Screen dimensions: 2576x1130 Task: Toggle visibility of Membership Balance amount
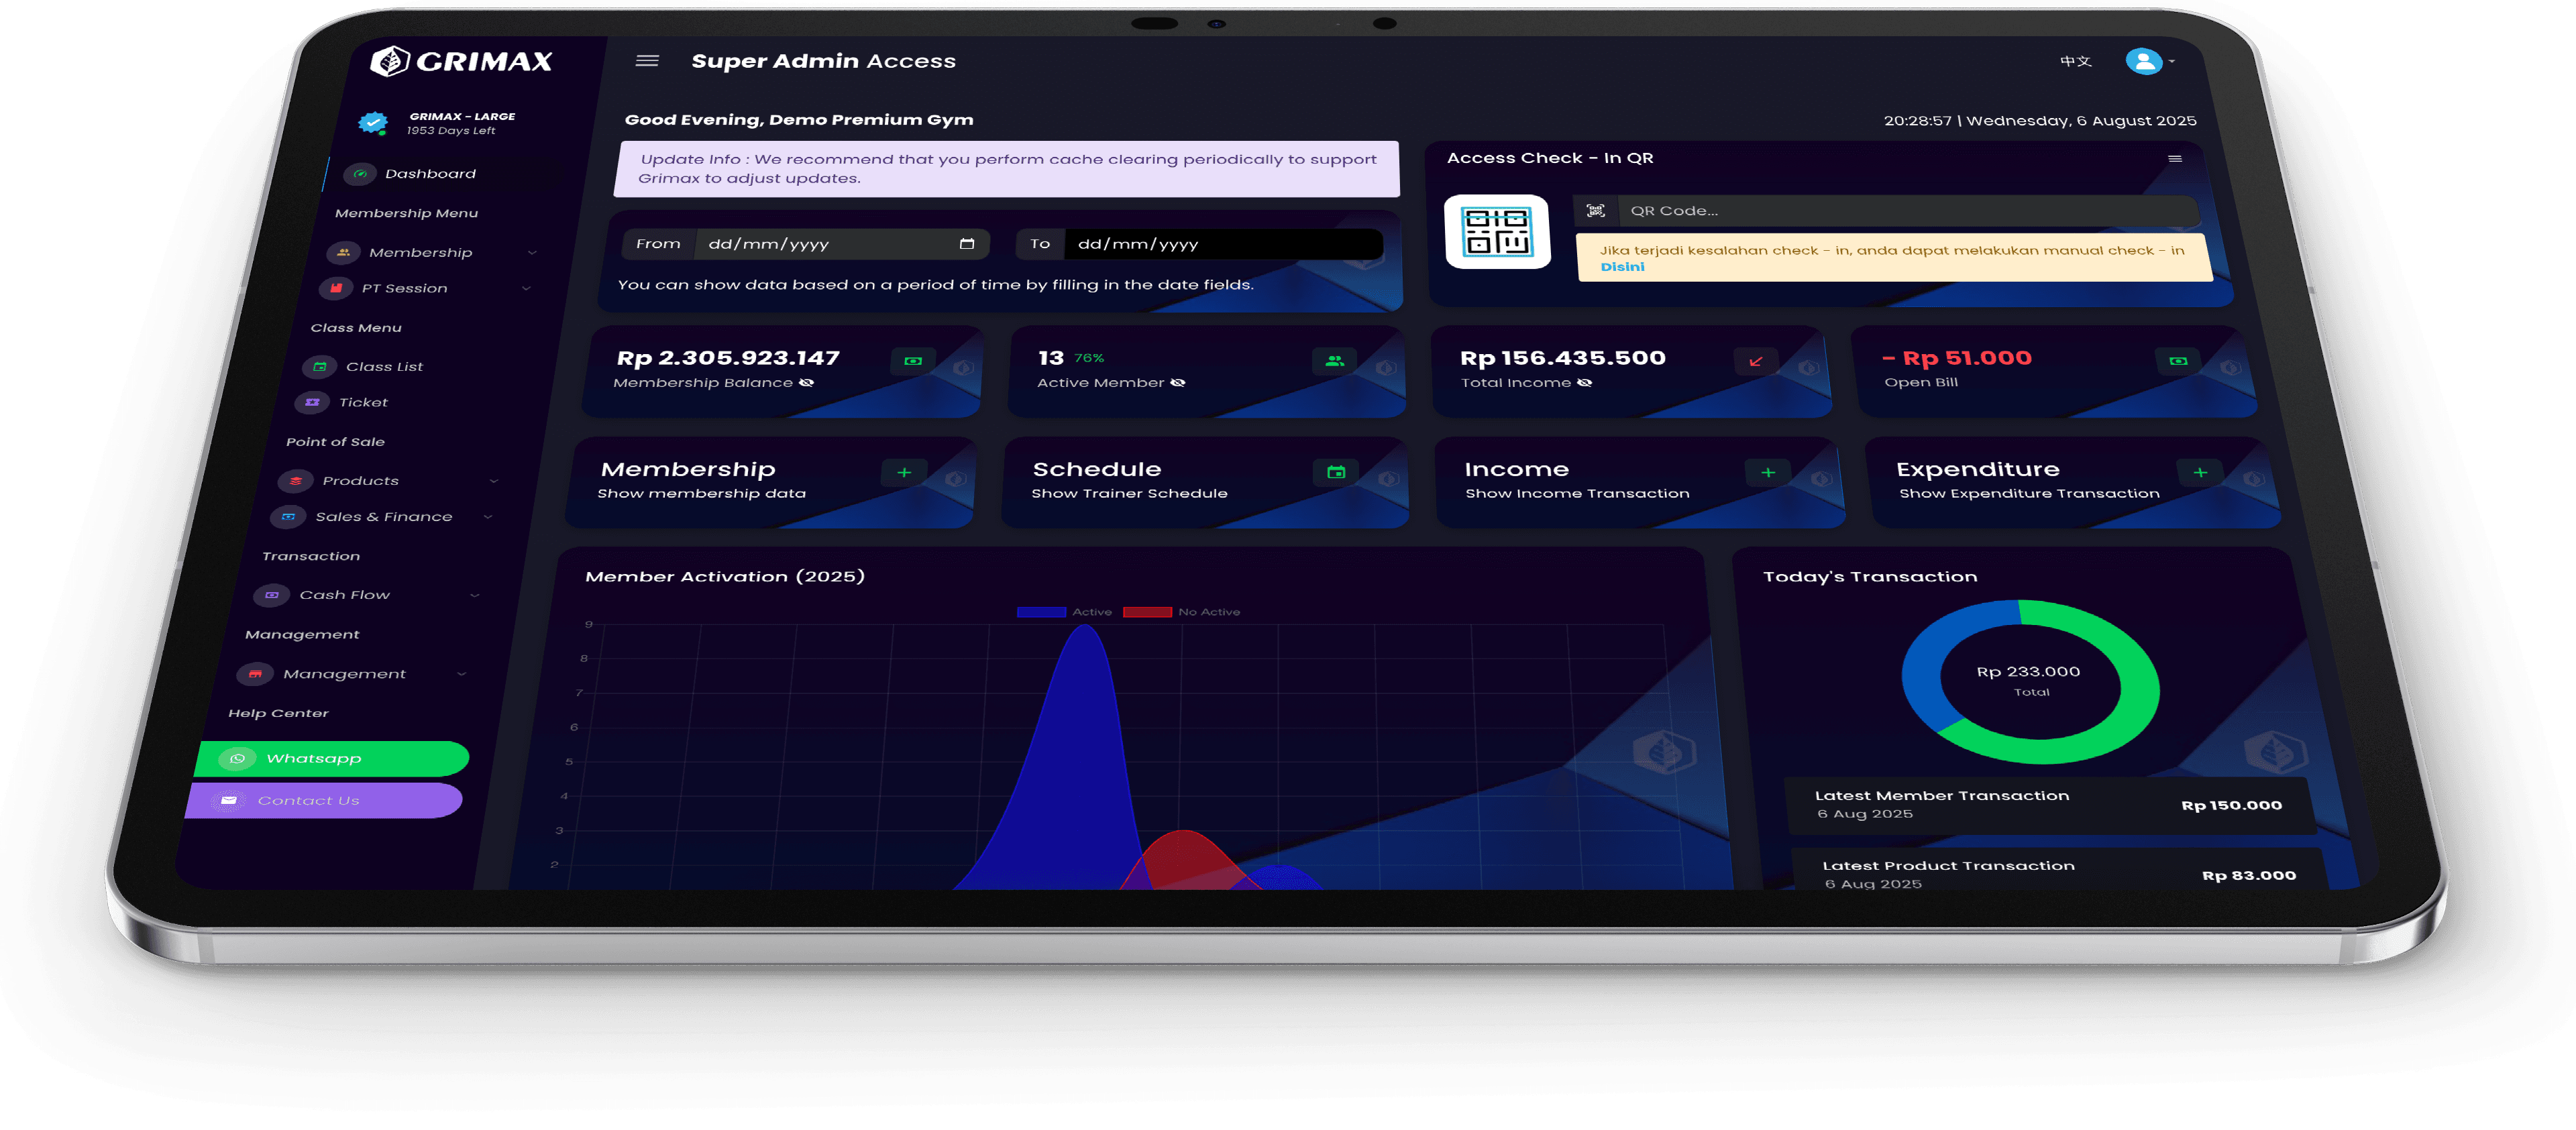(806, 383)
